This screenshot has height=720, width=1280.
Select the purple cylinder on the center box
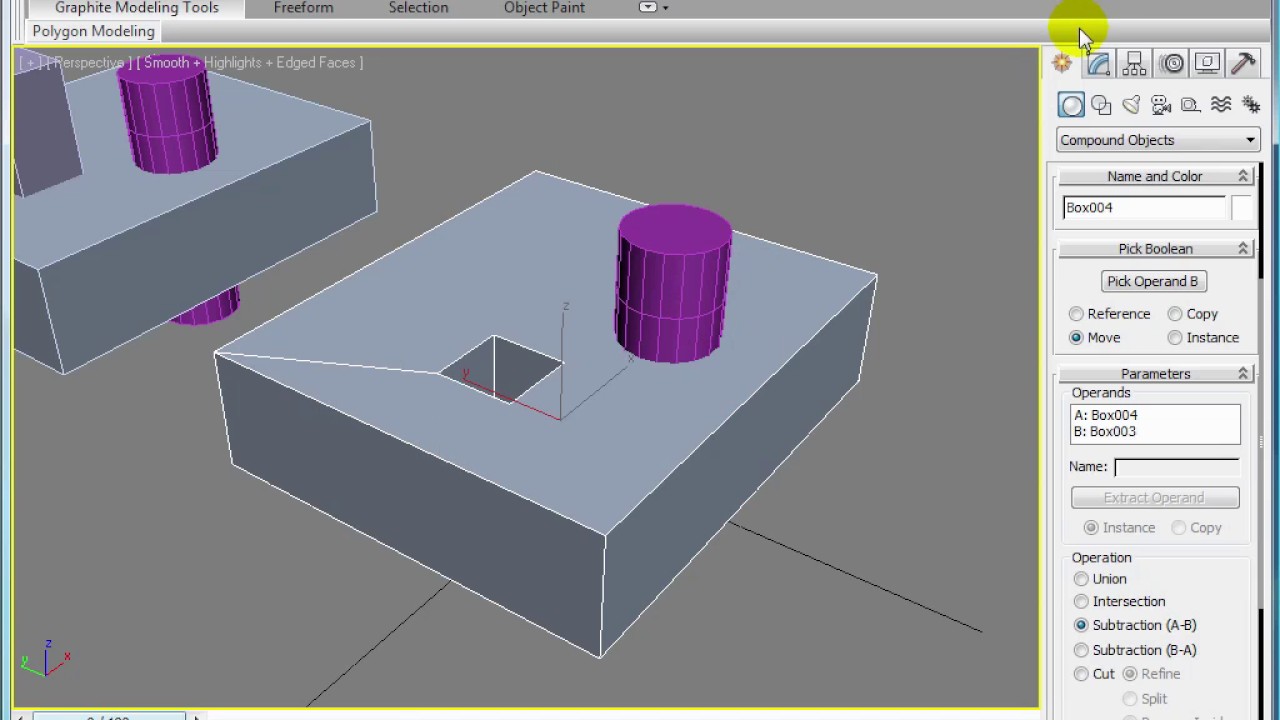(x=674, y=283)
